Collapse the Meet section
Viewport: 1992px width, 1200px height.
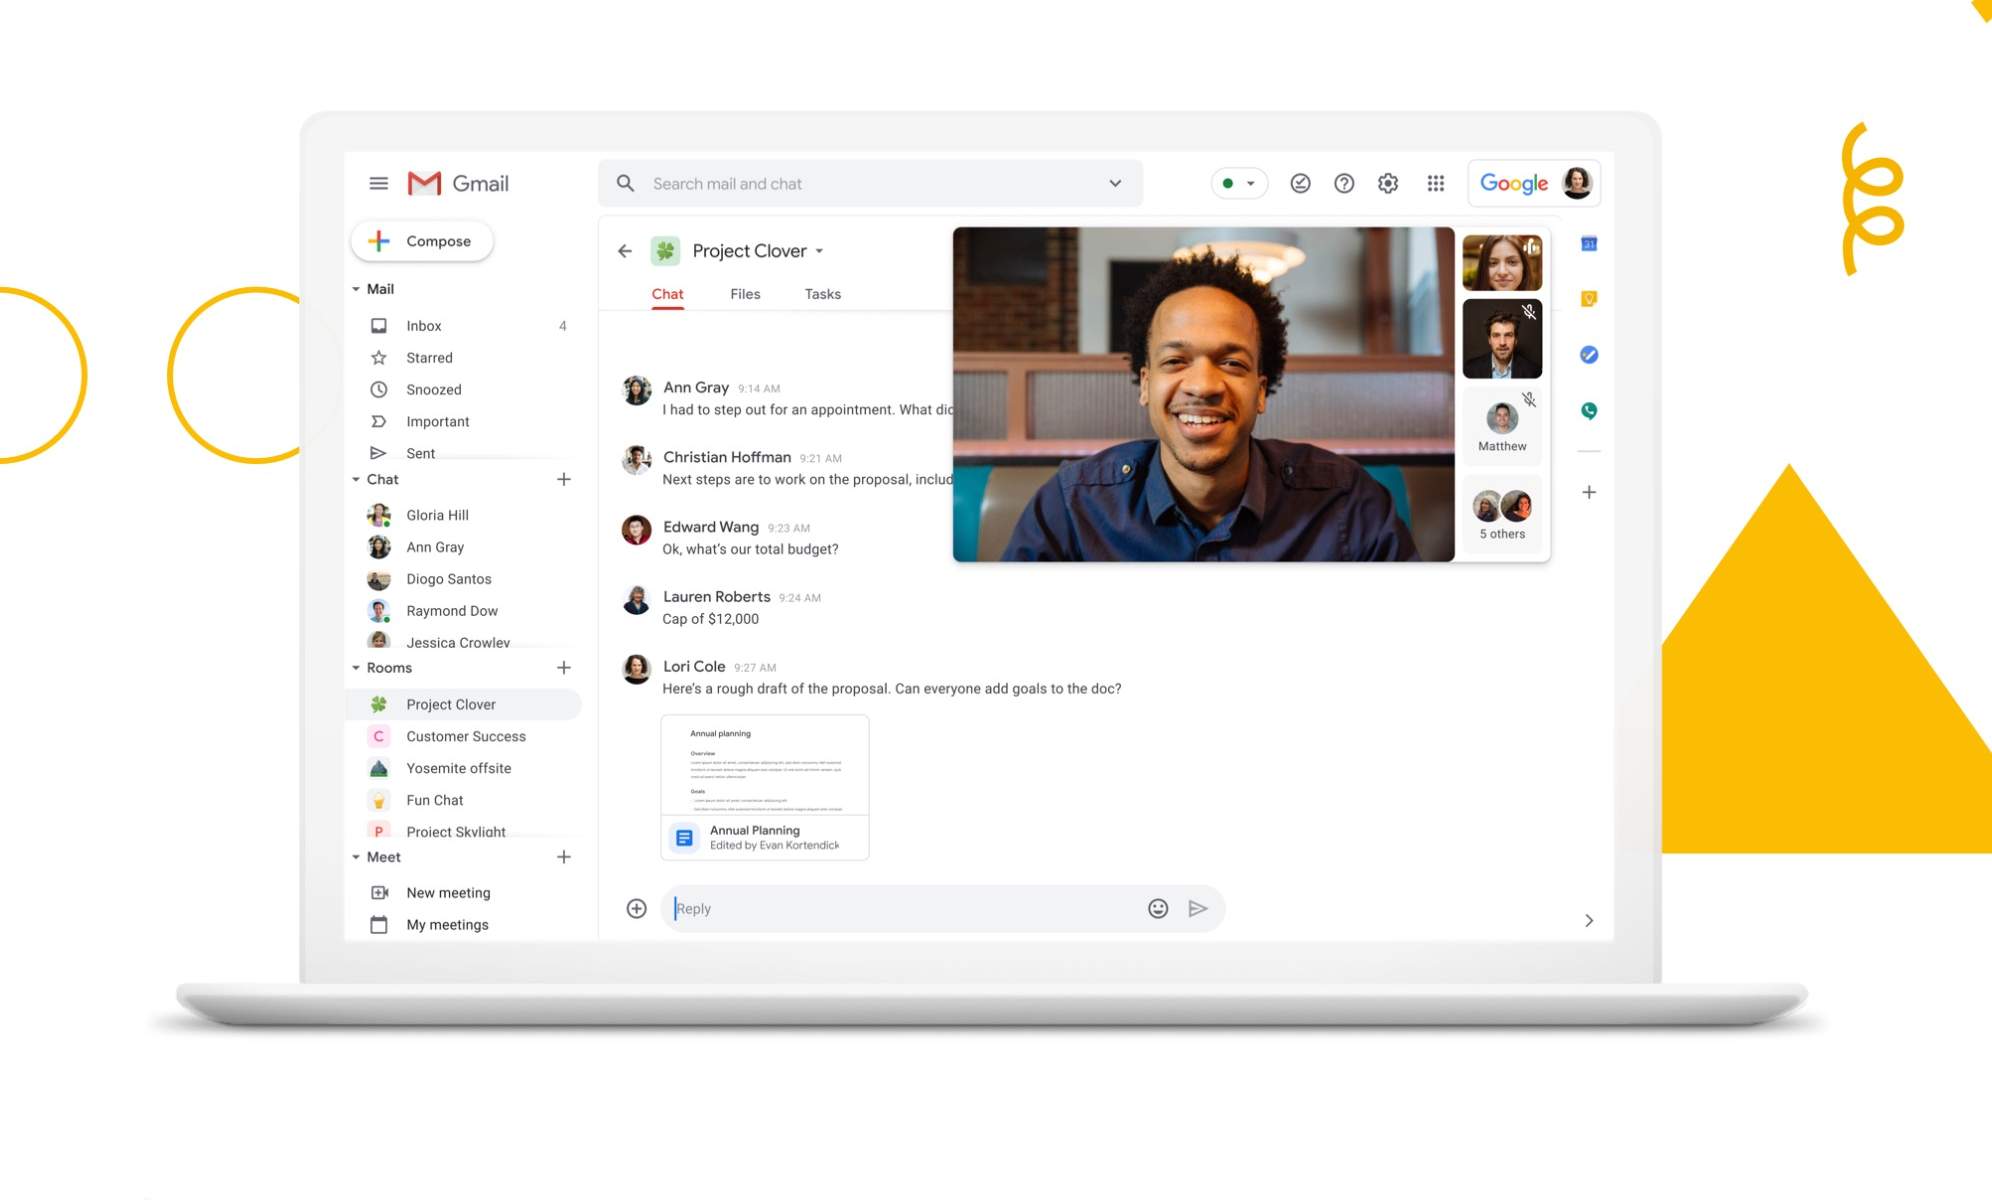pos(356,857)
